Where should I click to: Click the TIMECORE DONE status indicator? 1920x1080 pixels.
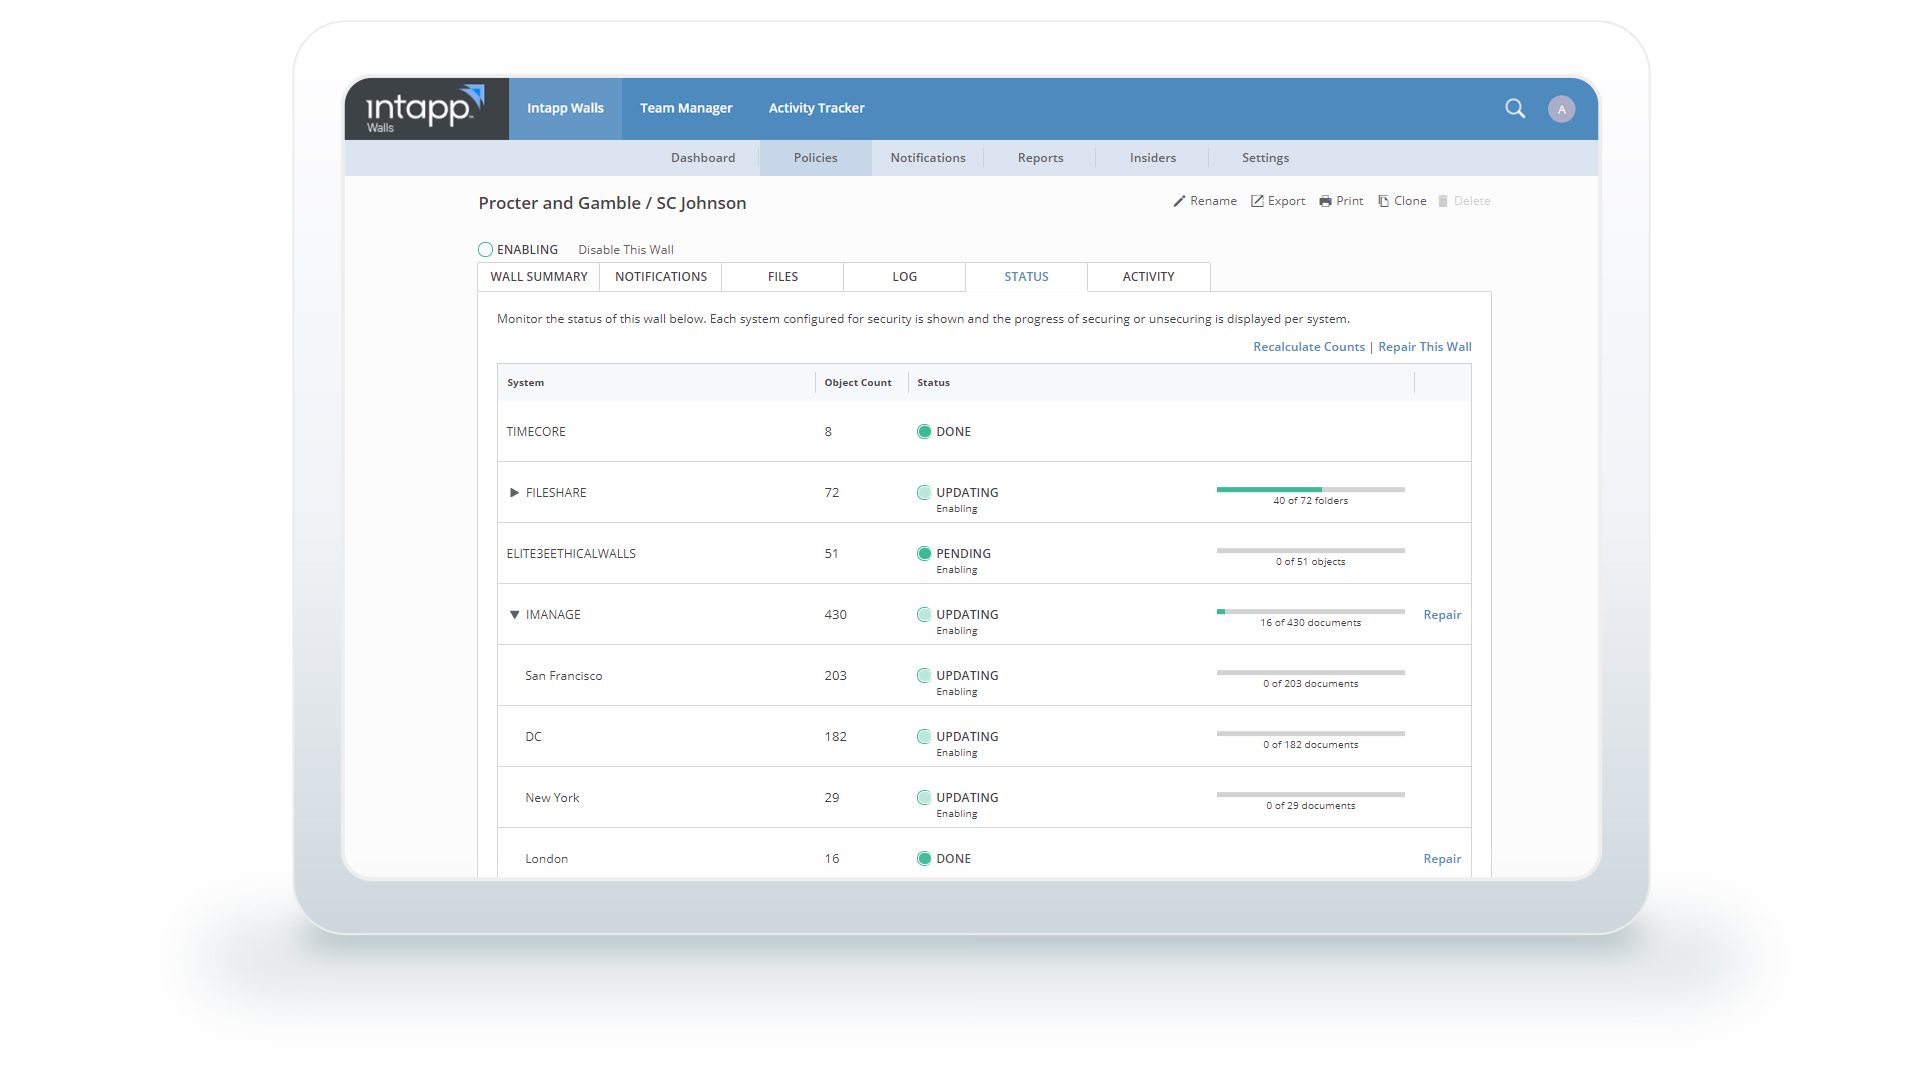[x=924, y=432]
